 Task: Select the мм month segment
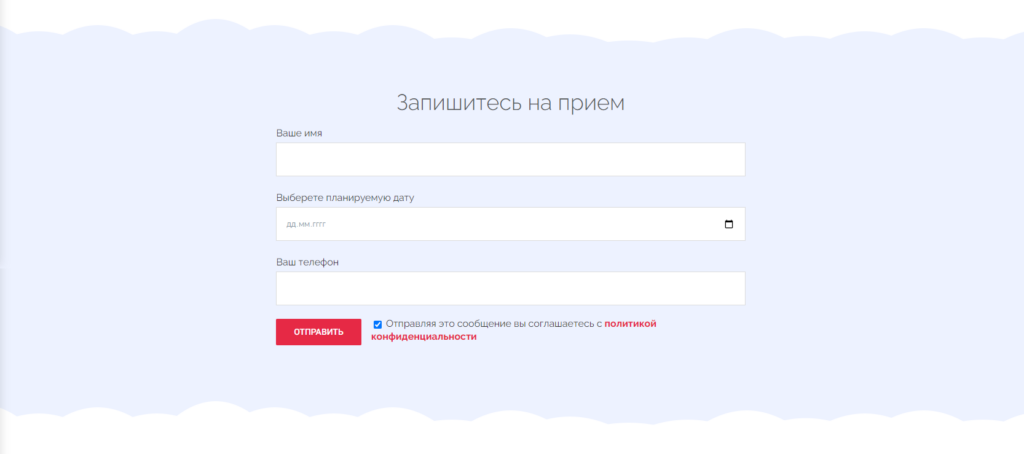pyautogui.click(x=304, y=224)
